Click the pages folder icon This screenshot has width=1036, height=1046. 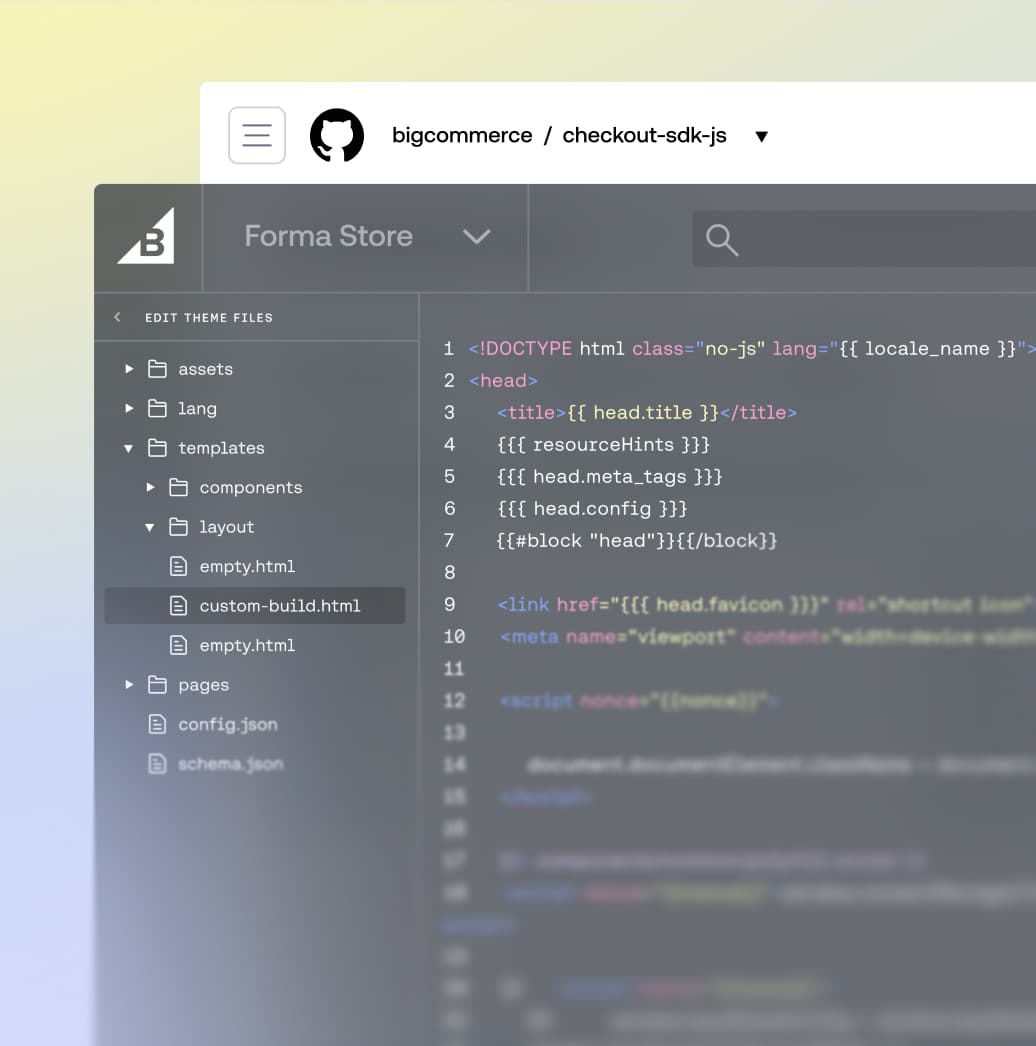pyautogui.click(x=157, y=684)
